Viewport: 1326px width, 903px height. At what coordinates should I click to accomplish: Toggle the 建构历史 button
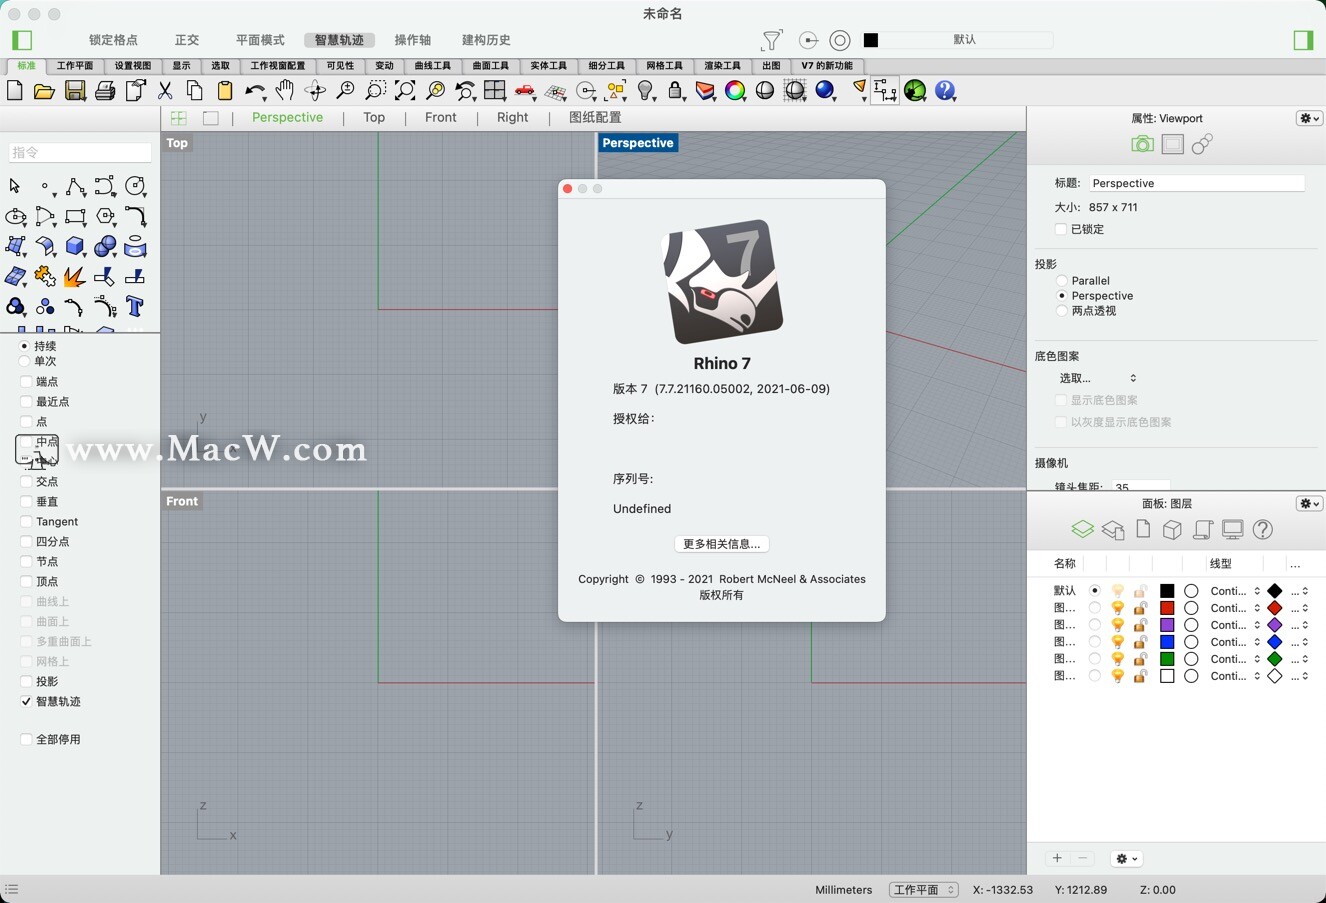[x=486, y=40]
